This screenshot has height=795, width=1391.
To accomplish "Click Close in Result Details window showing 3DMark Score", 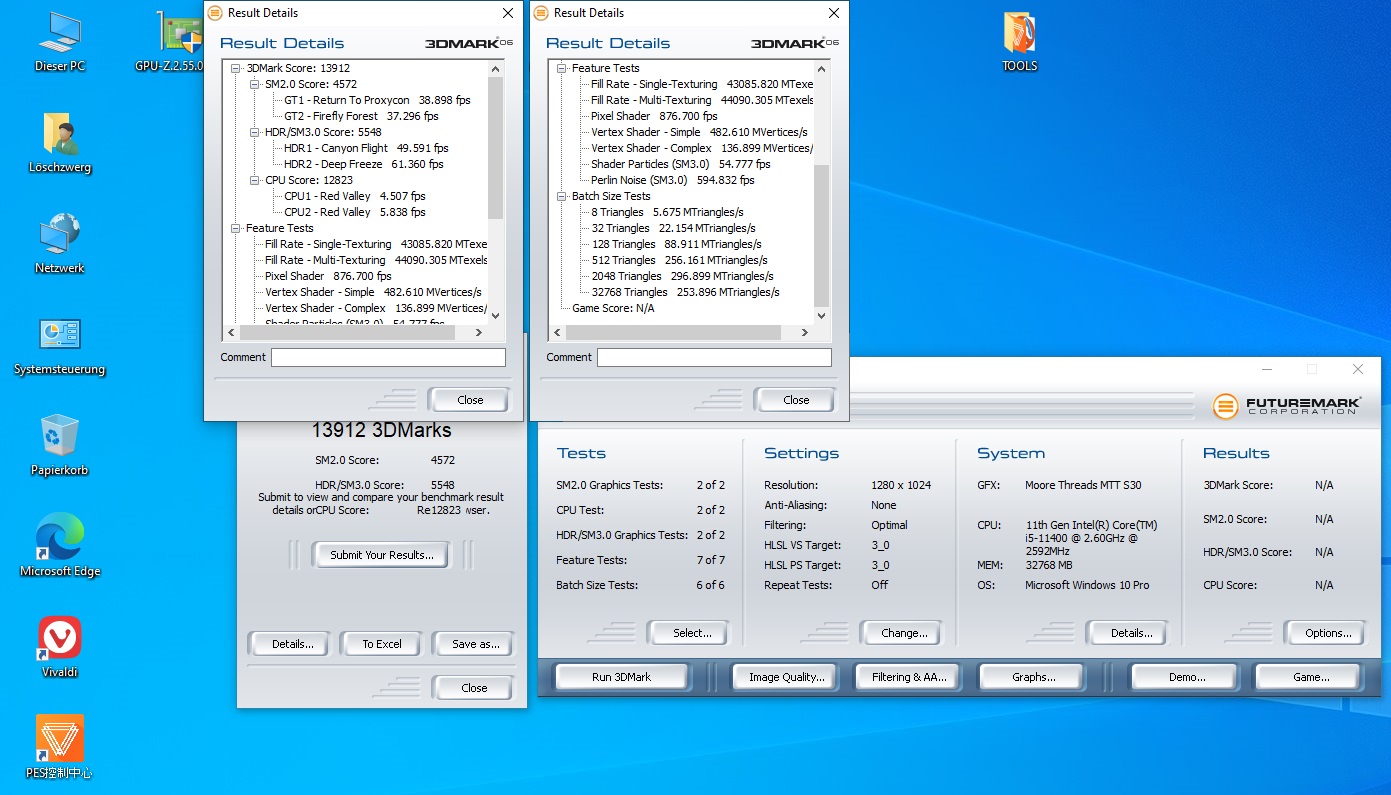I will (470, 400).
